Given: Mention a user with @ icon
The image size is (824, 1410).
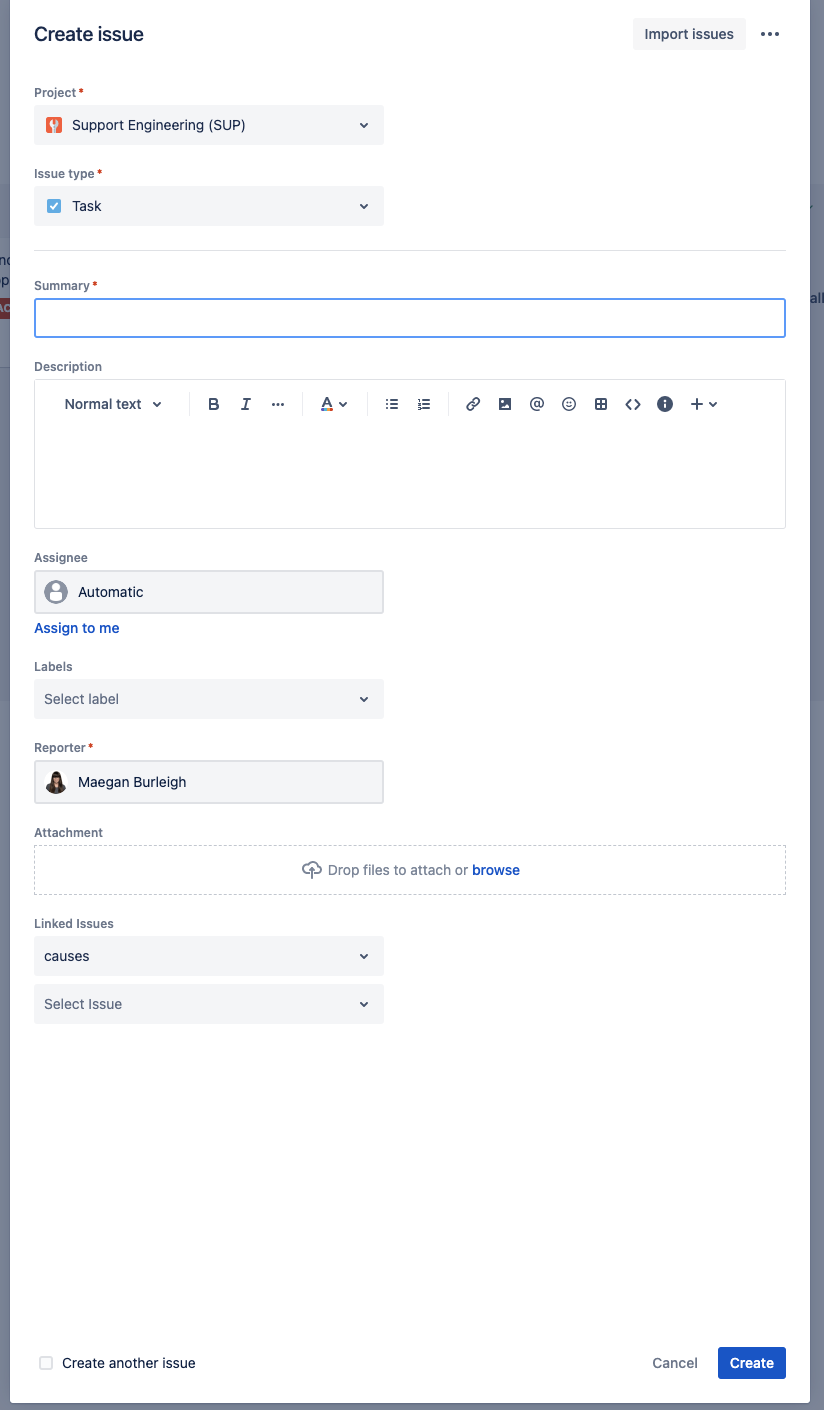Looking at the screenshot, I should 537,404.
